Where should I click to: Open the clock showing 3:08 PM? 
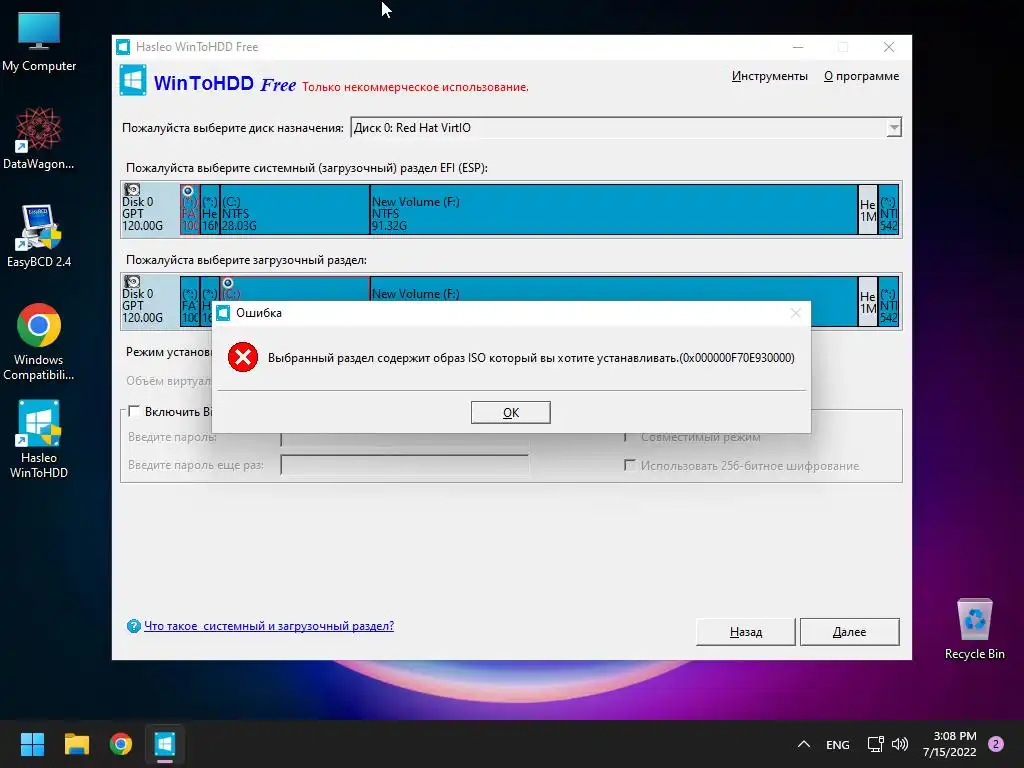pos(950,744)
